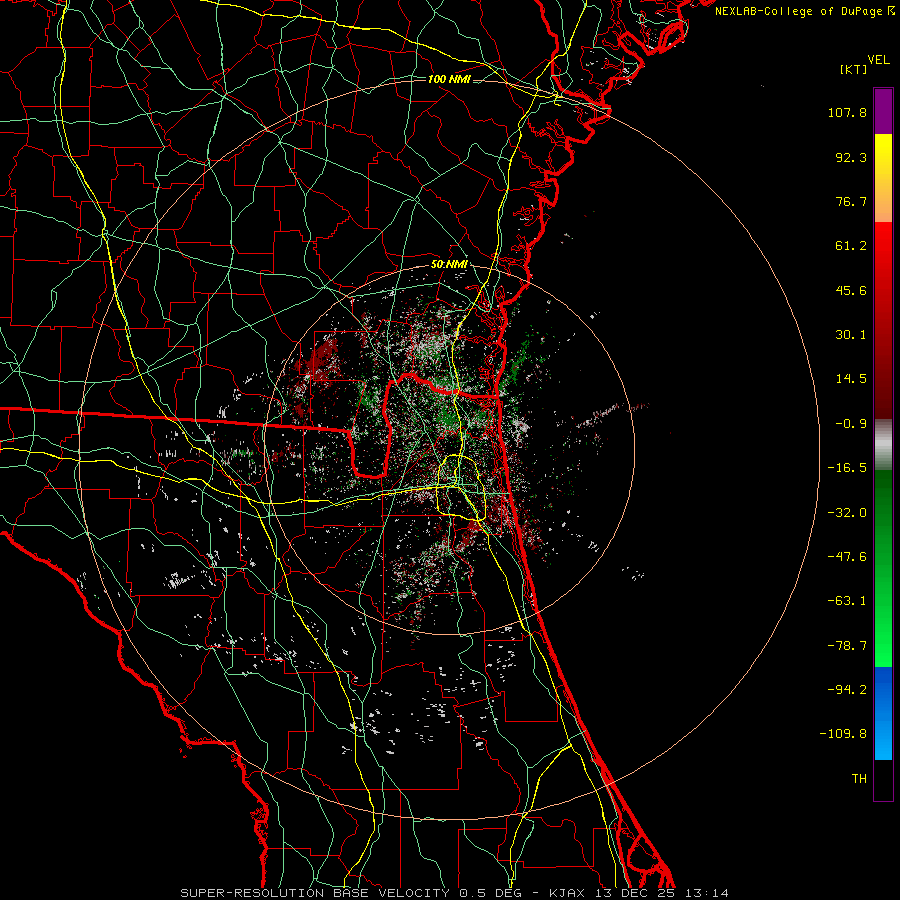Click the VEL legend title
The height and width of the screenshot is (900, 900).
879,60
